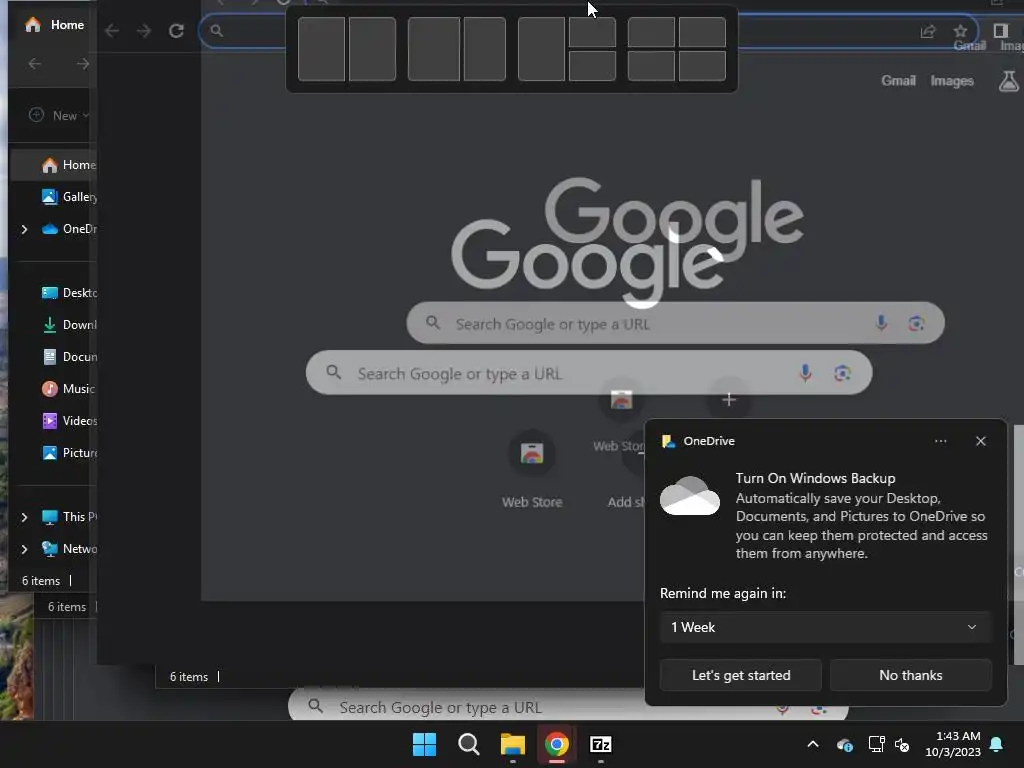This screenshot has width=1024, height=768.
Task: Open network status tray icon
Action: click(876, 744)
